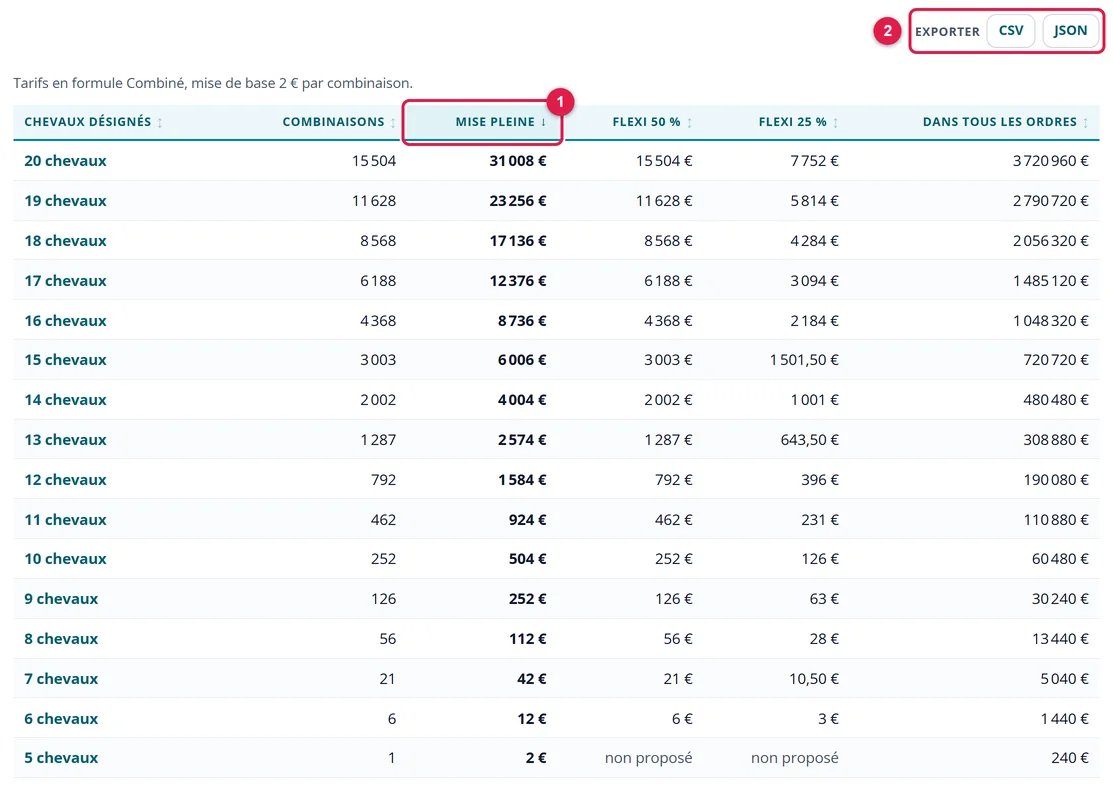Open the 14 chevaux entry
Viewport: 1113px width, 790px height.
65,400
